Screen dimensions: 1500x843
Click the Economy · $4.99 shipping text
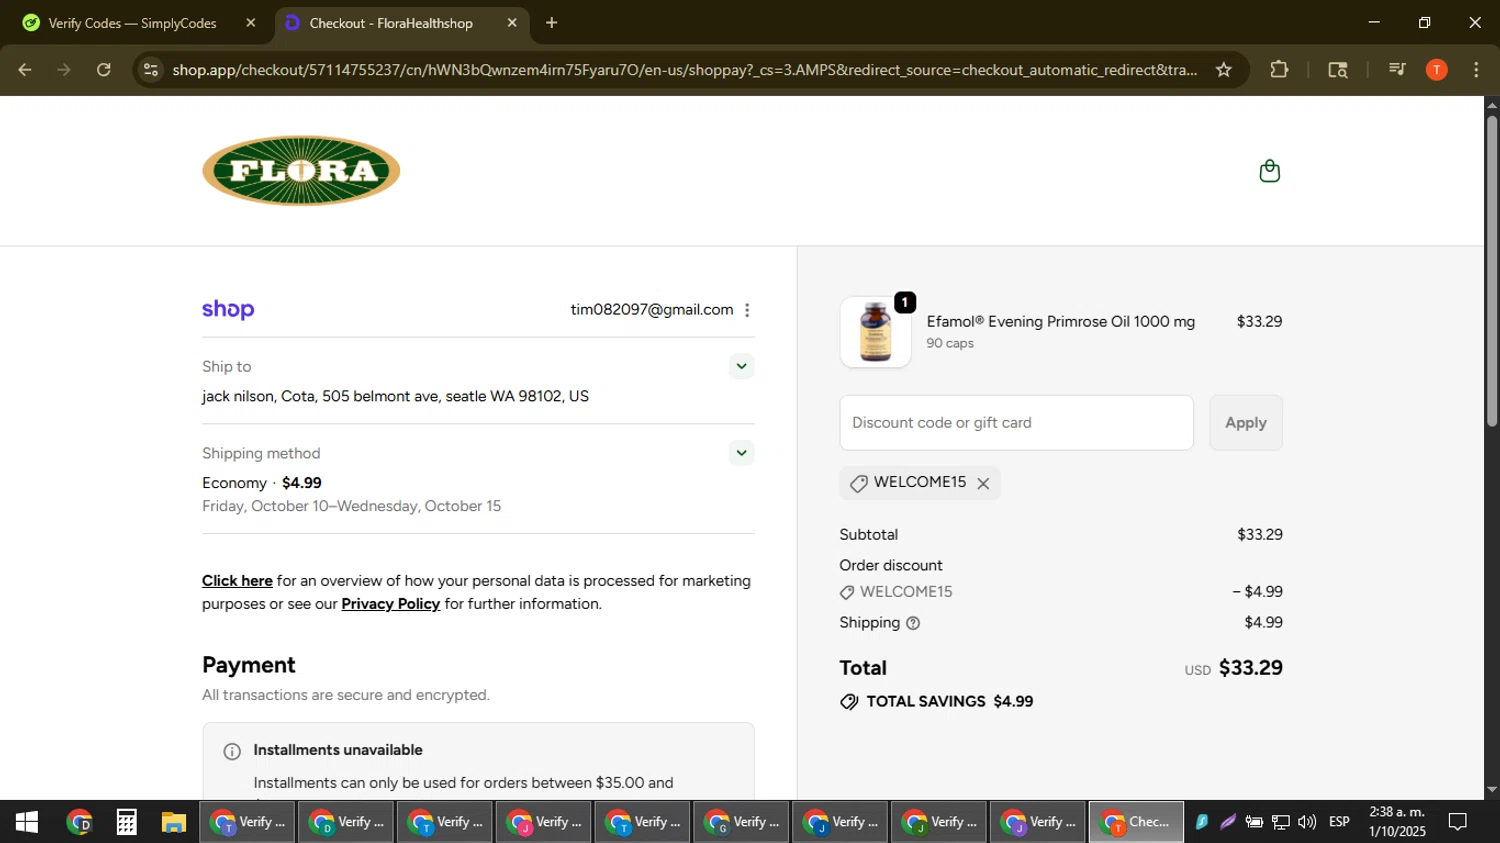(262, 483)
